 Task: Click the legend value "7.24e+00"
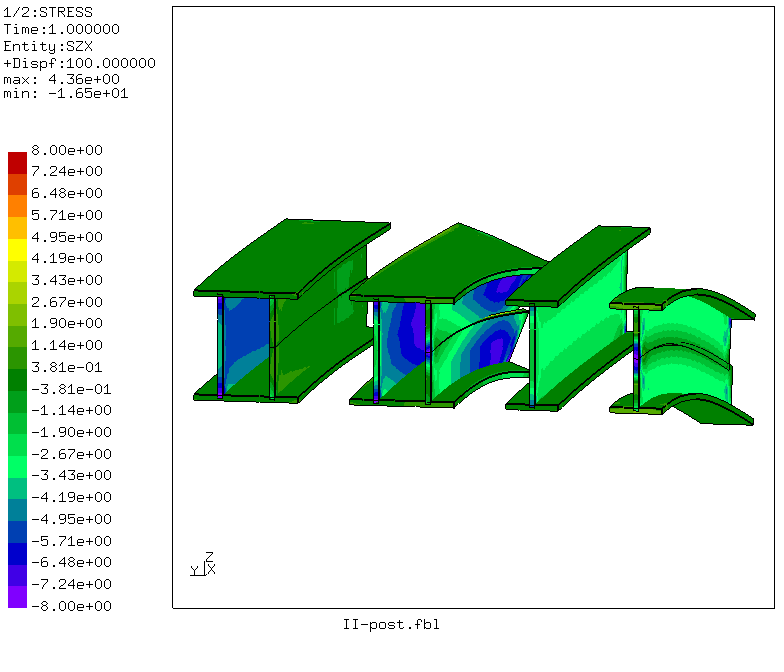67,171
